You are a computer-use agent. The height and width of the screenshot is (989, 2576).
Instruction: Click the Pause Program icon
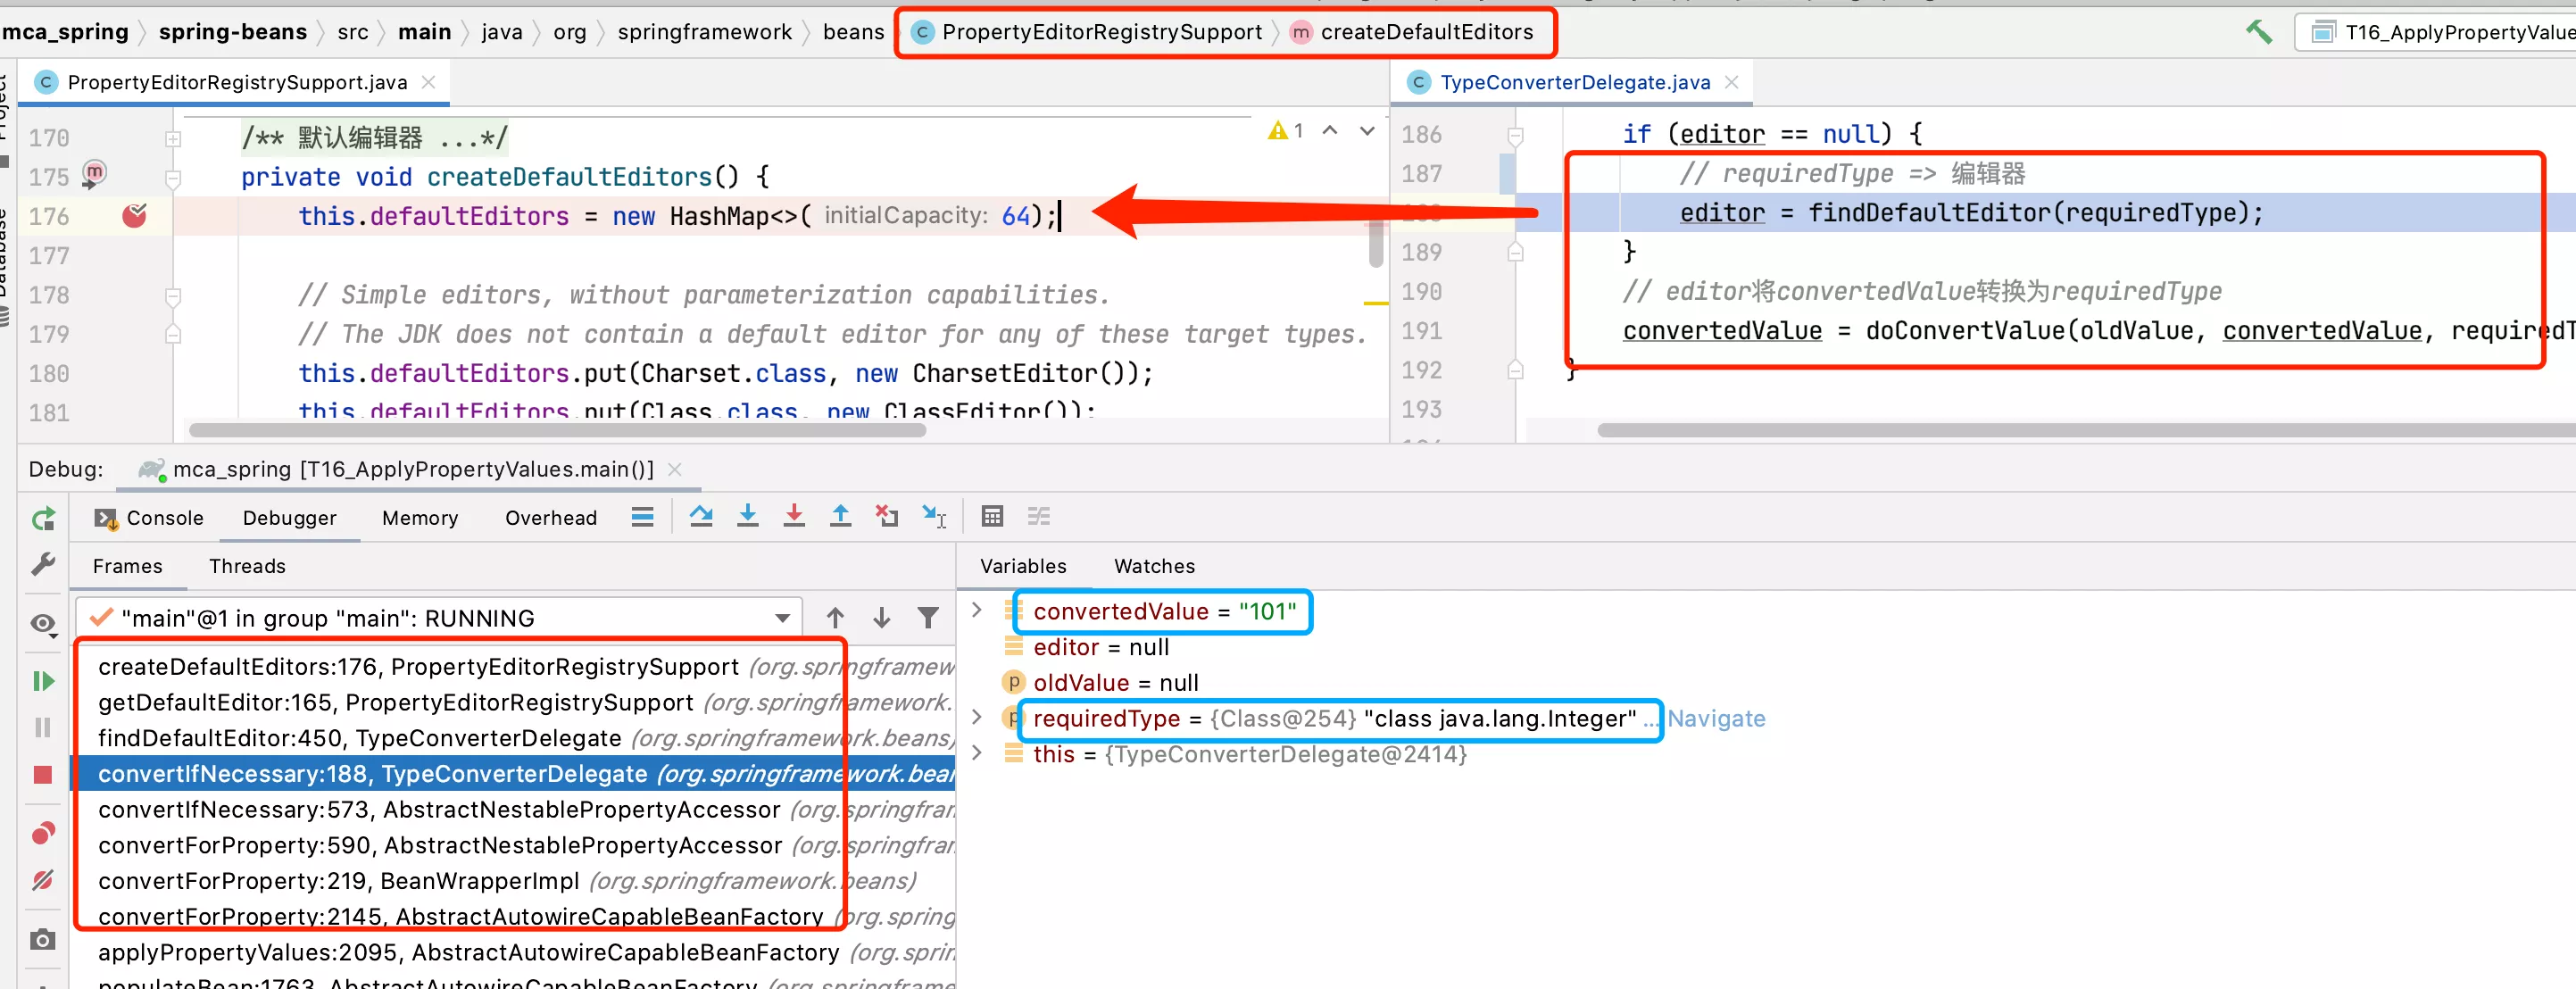click(43, 727)
